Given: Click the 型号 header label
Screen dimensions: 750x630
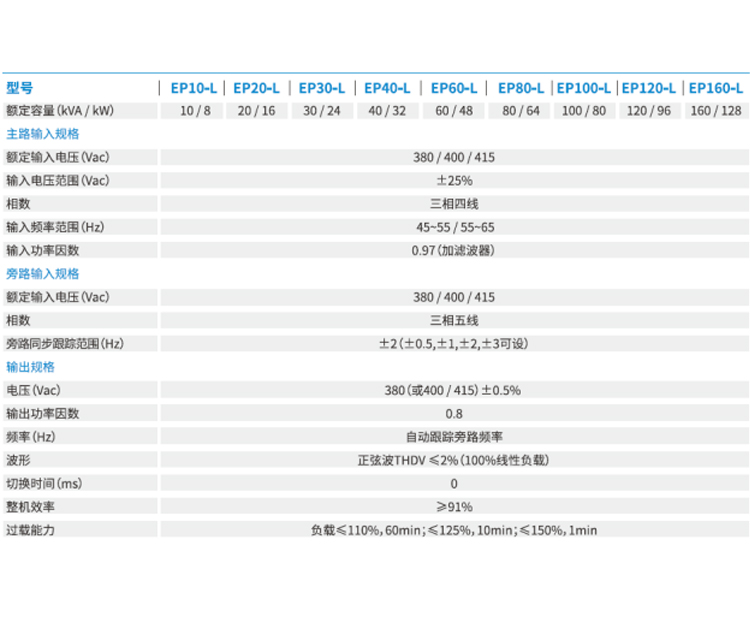Looking at the screenshot, I should point(20,88).
